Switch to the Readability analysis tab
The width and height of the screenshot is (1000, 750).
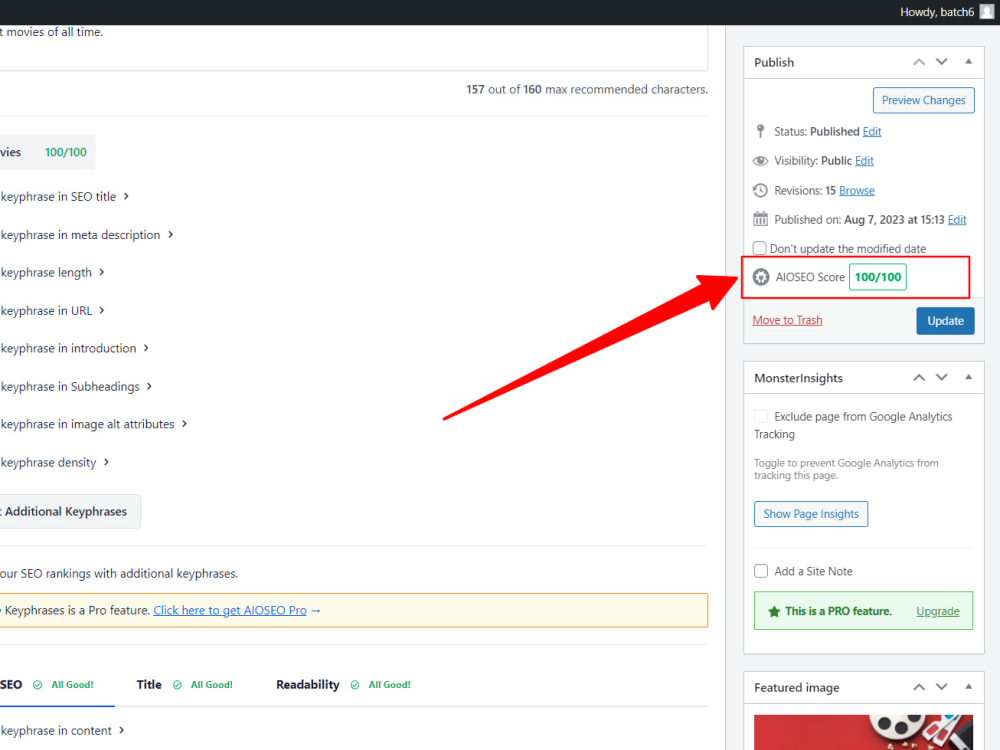(x=343, y=684)
